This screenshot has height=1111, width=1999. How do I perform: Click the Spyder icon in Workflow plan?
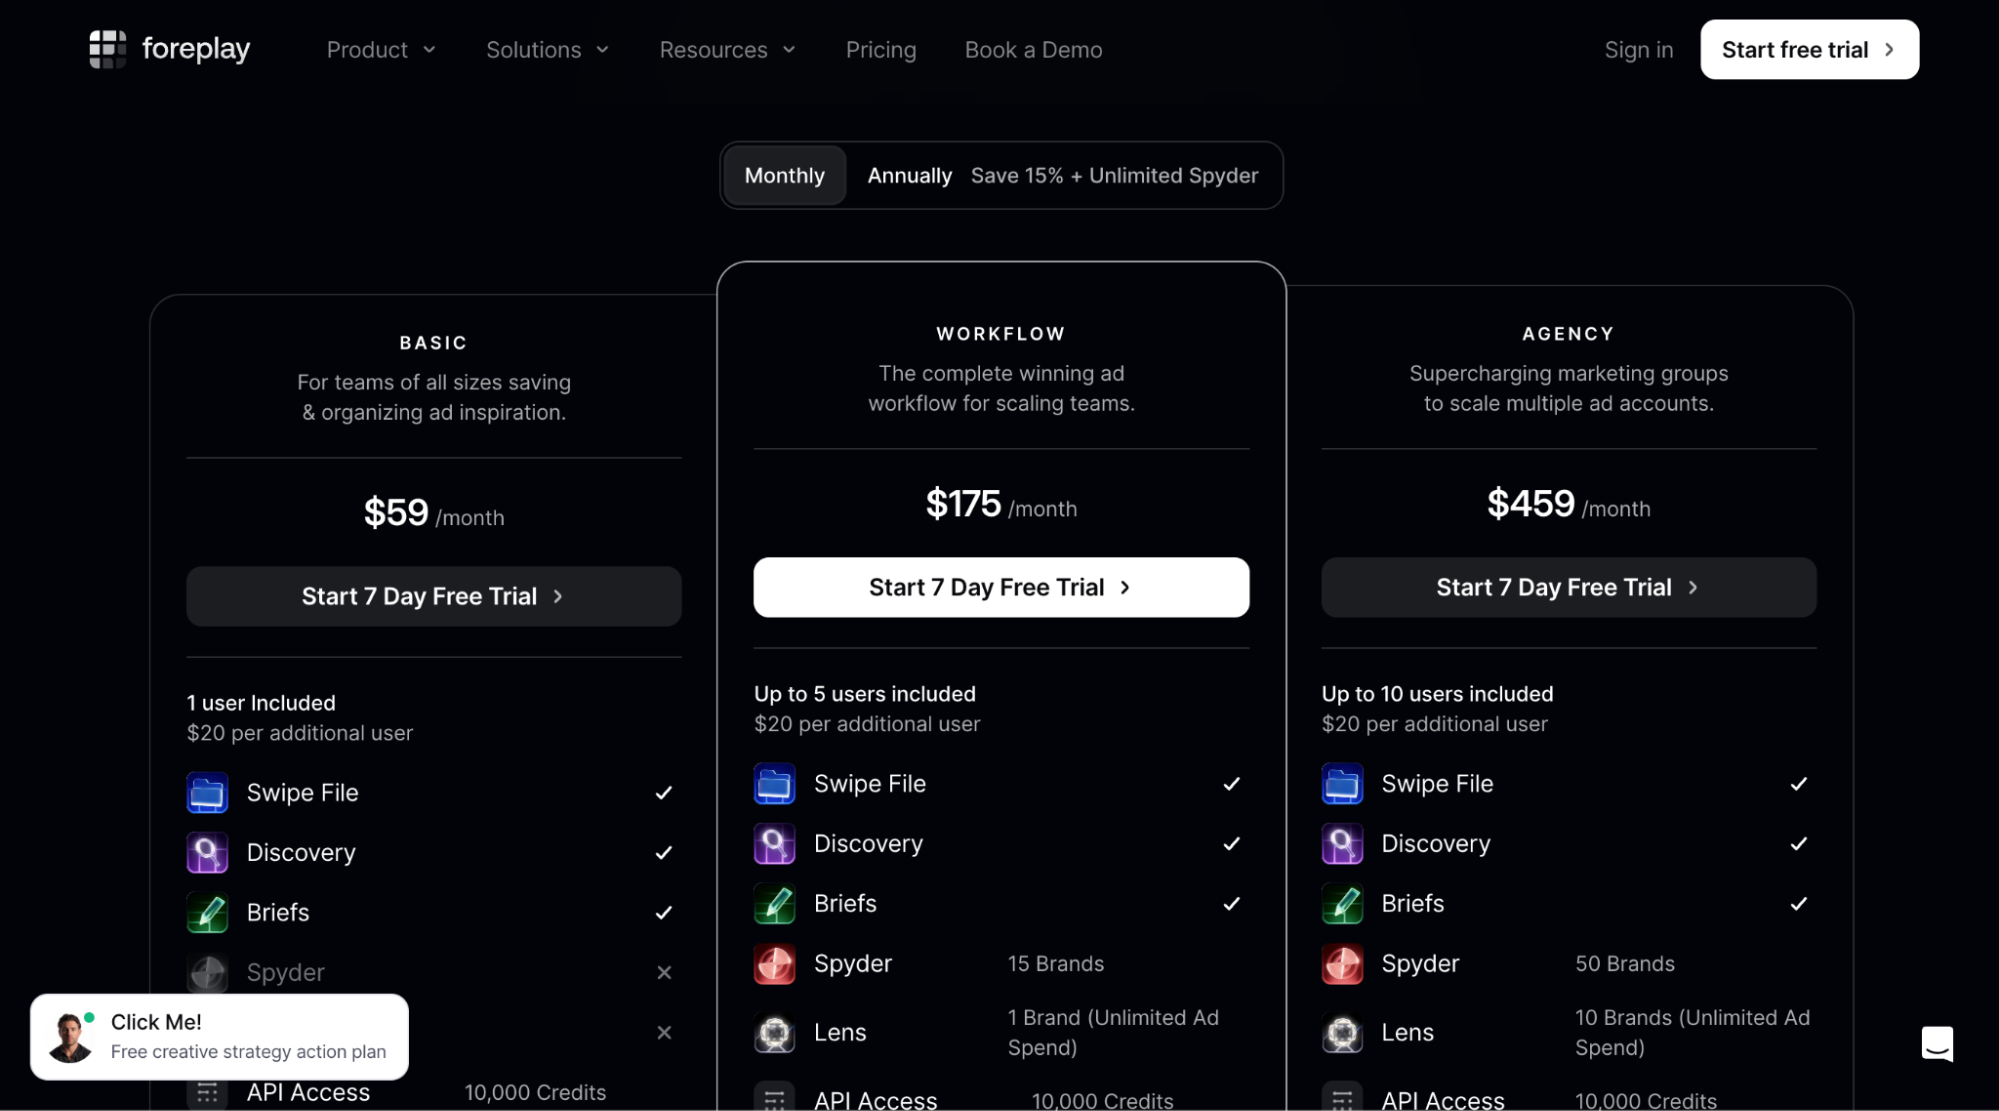pyautogui.click(x=774, y=964)
